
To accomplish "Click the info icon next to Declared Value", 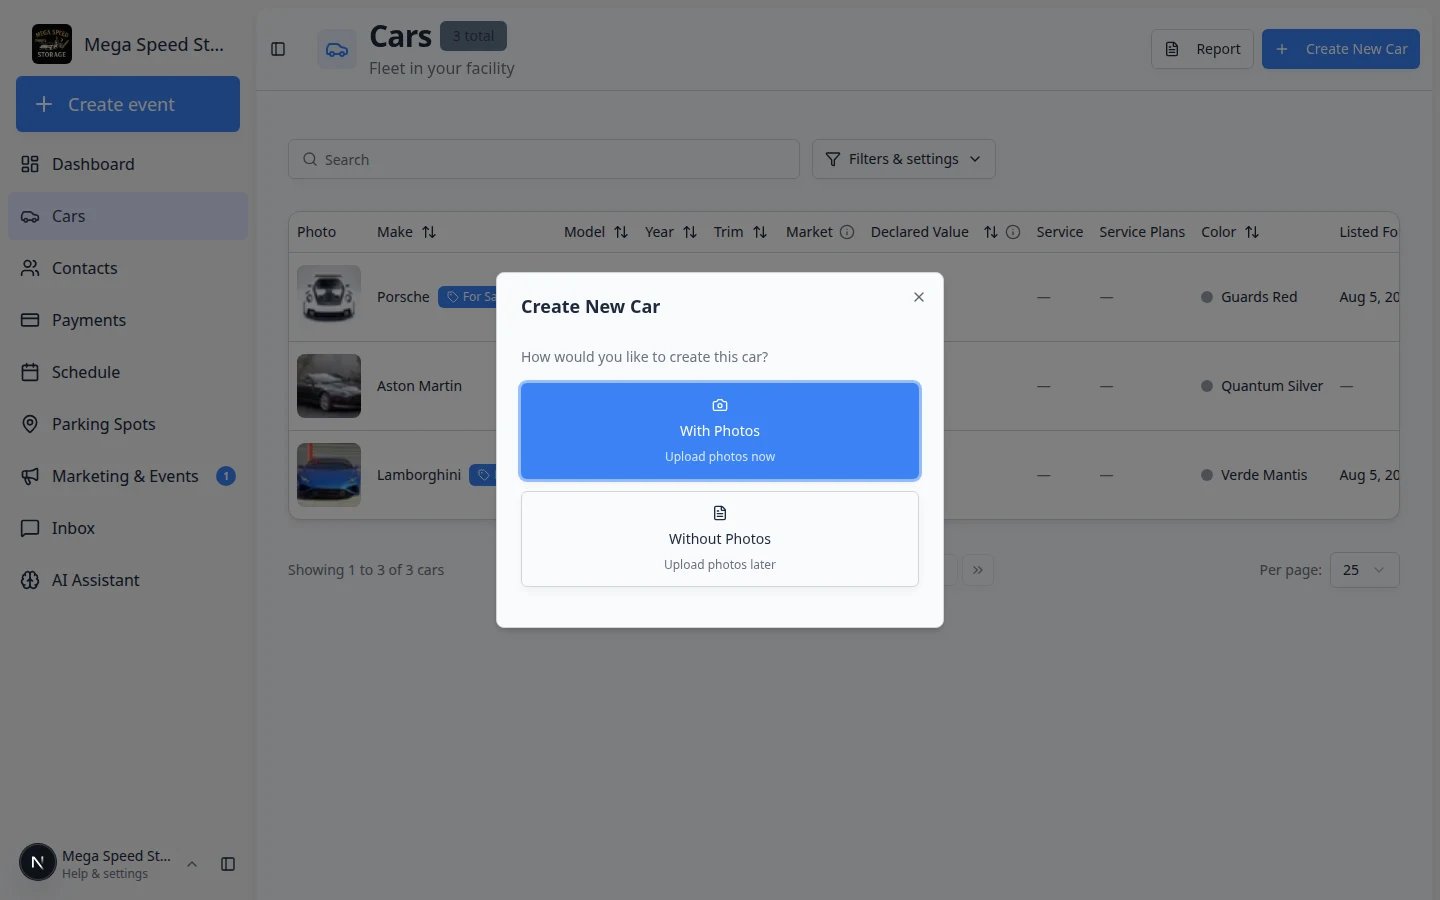I will 1013,232.
